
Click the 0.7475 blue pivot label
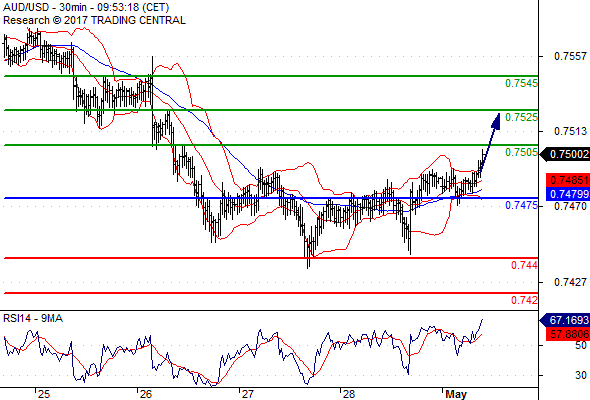point(521,205)
